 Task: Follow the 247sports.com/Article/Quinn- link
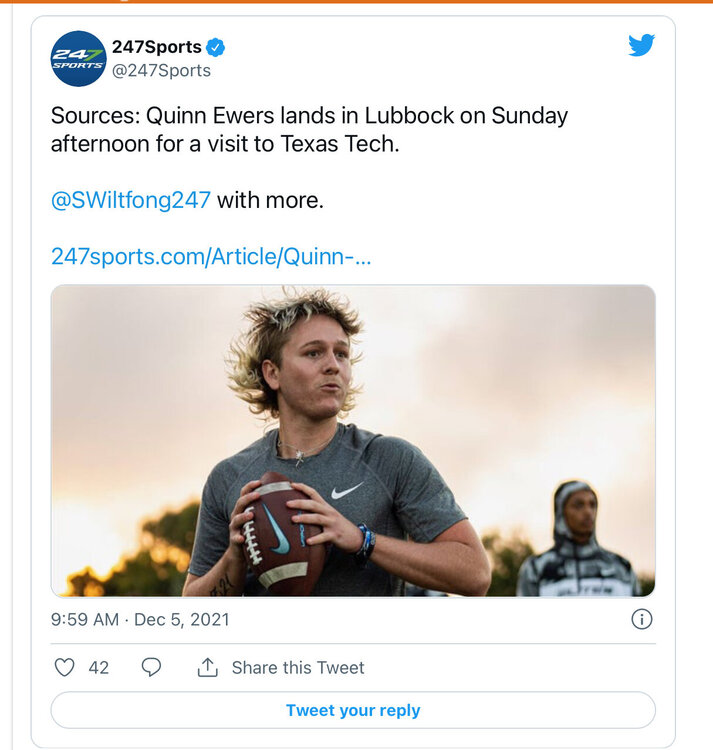(211, 256)
